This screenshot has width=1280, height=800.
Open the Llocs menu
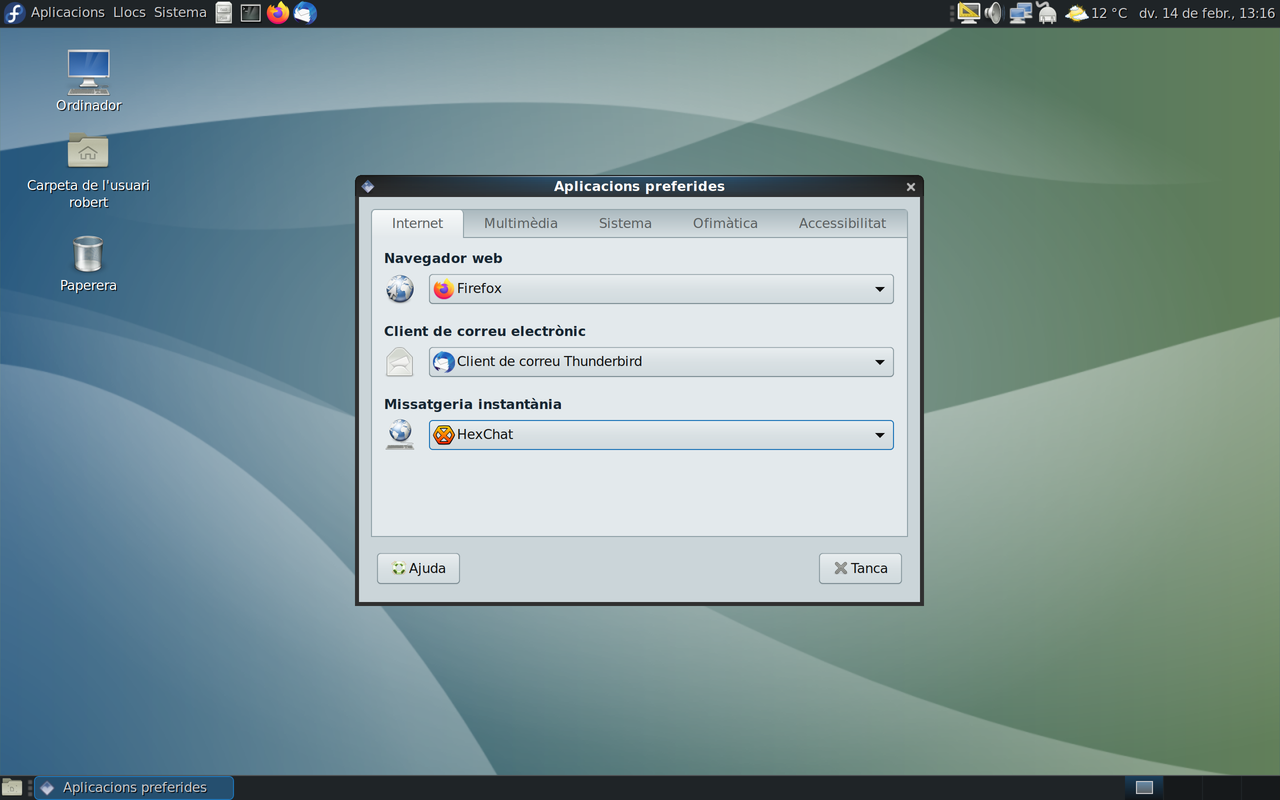point(129,13)
